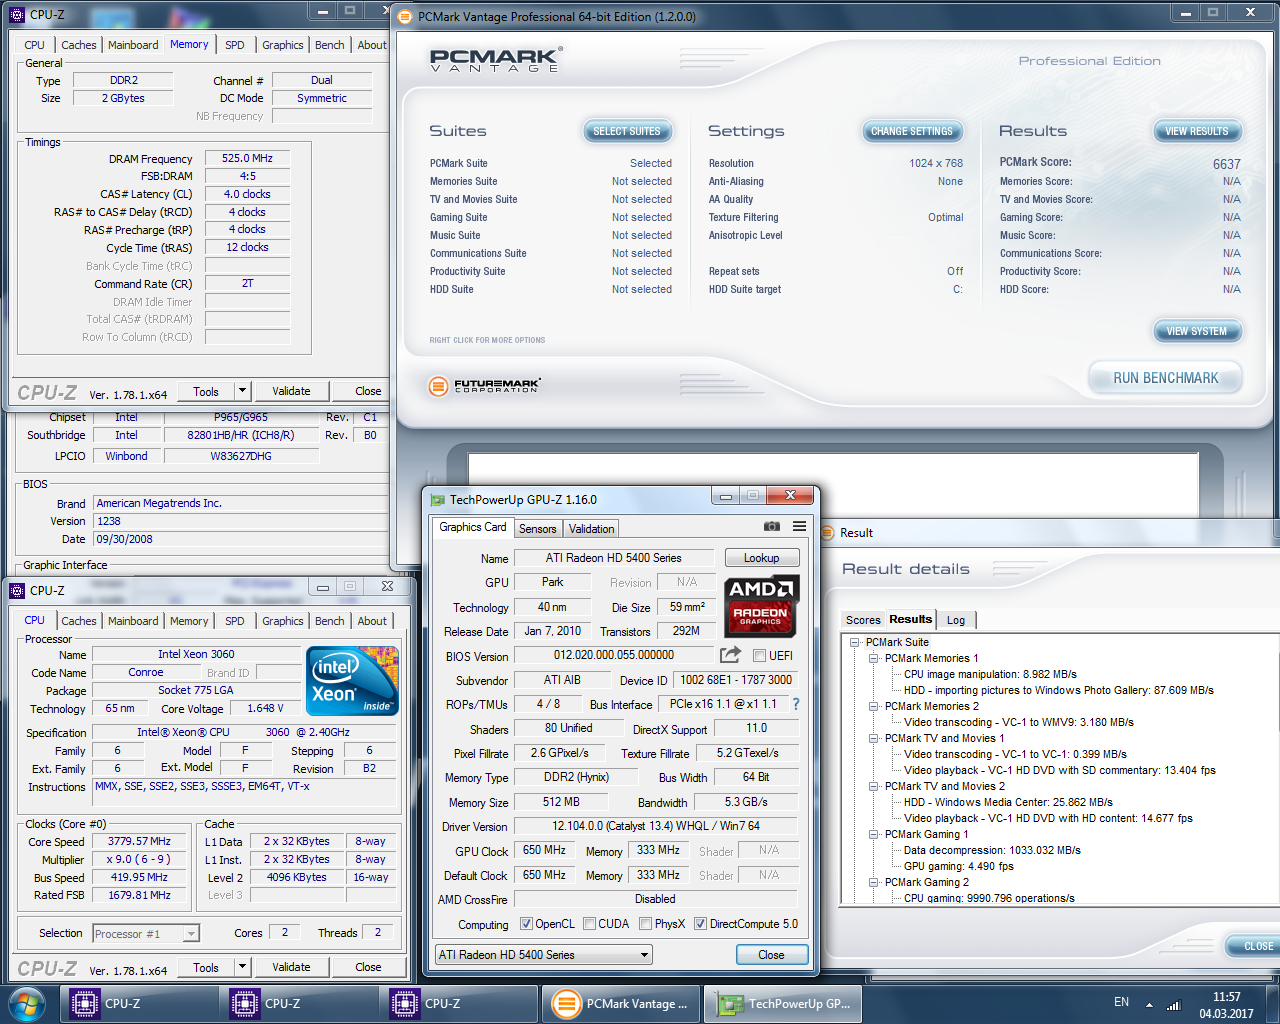This screenshot has height=1024, width=1280.
Task: Click Validate in the CPU-Z processor window
Action: tap(291, 967)
